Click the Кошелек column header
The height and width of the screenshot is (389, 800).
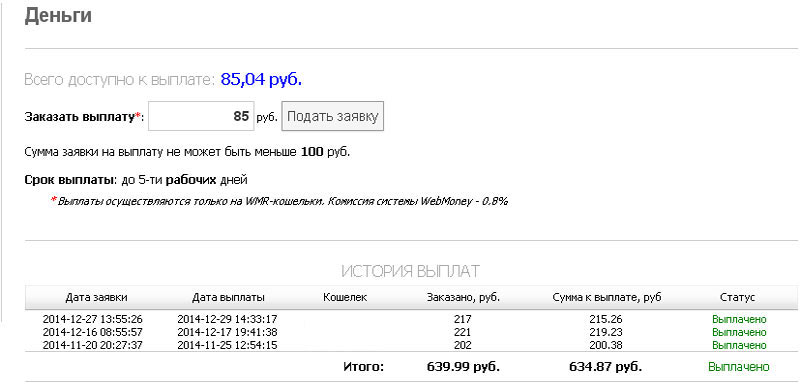pyautogui.click(x=345, y=297)
